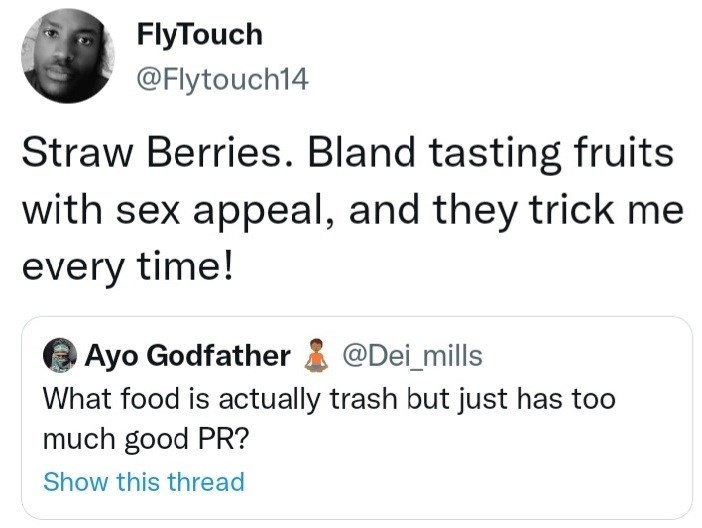Click the Show this thread link

tap(144, 481)
